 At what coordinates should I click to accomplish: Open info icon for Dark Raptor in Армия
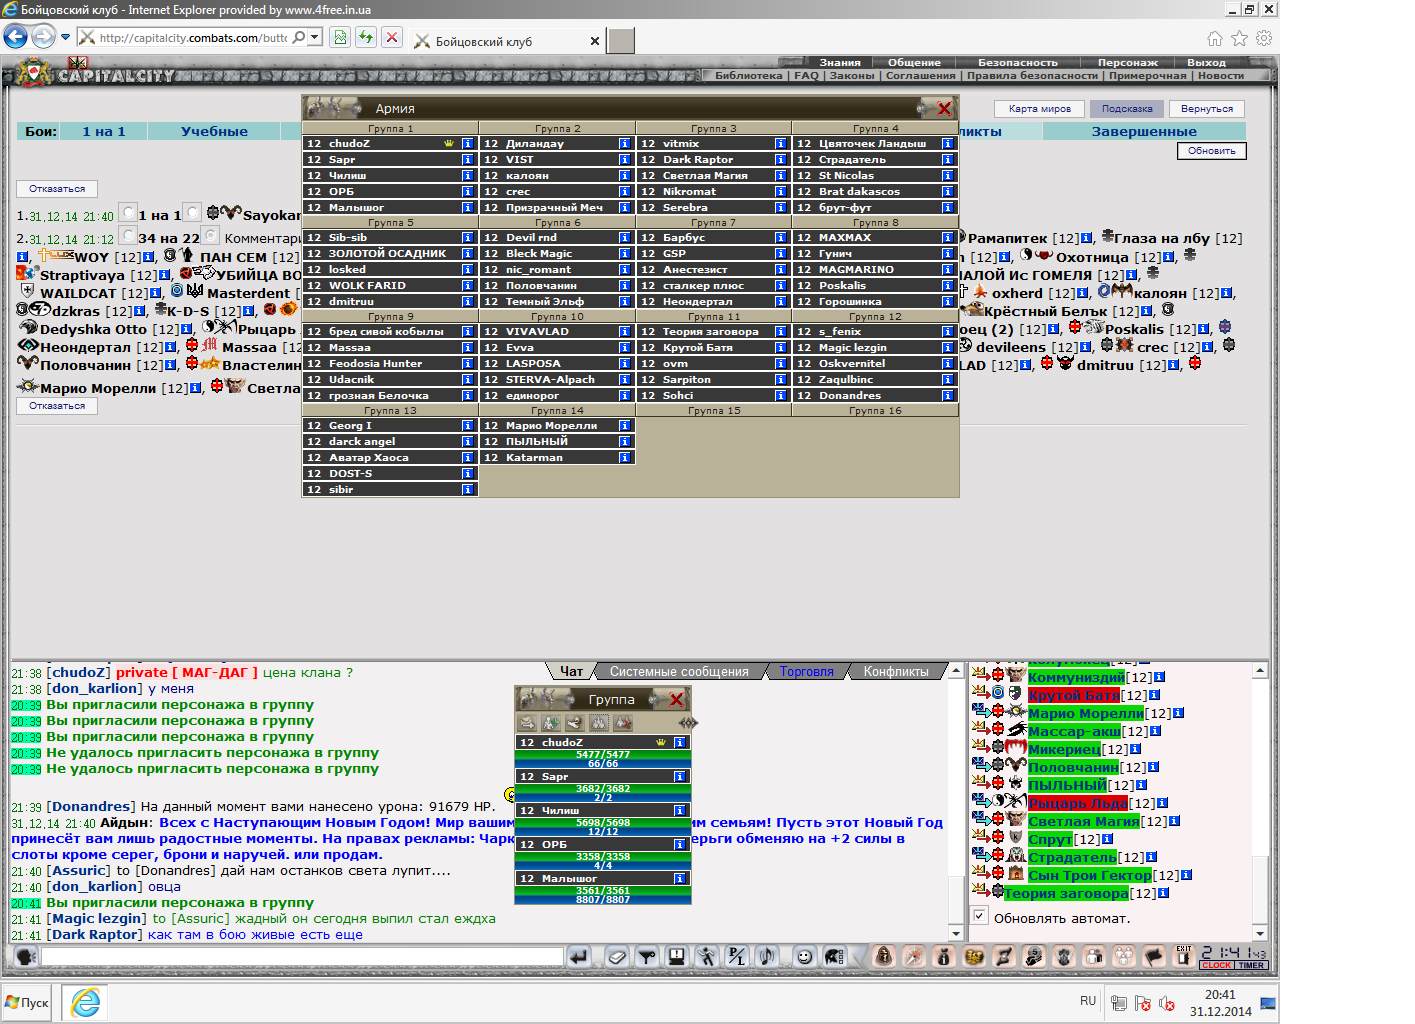tap(780, 159)
